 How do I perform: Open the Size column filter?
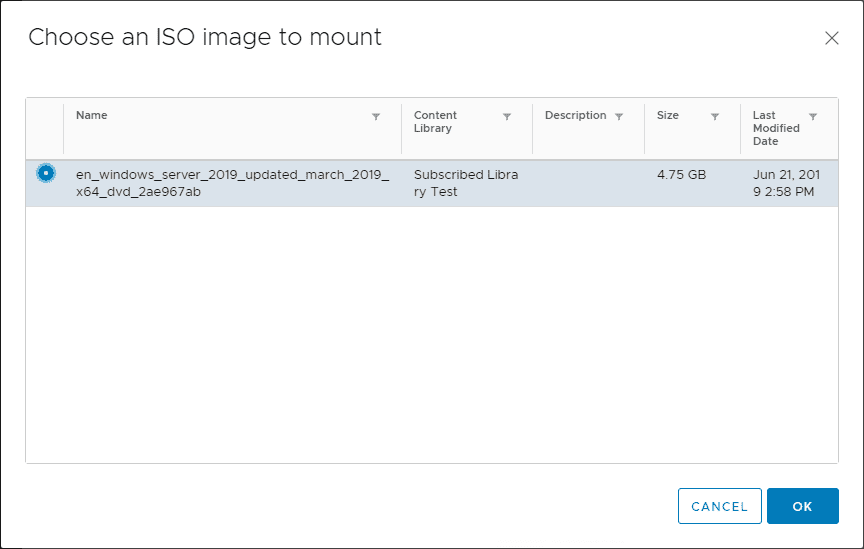(715, 117)
